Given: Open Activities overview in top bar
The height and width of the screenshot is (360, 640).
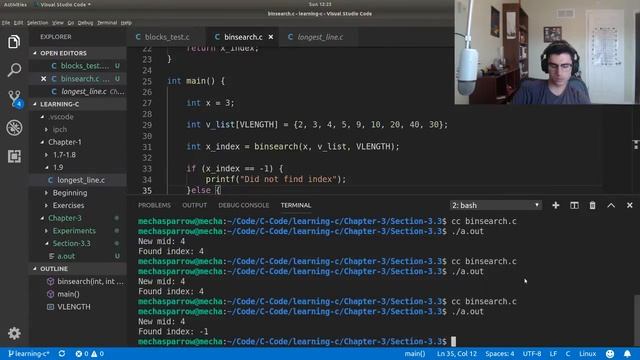Looking at the screenshot, I should coord(15,4).
